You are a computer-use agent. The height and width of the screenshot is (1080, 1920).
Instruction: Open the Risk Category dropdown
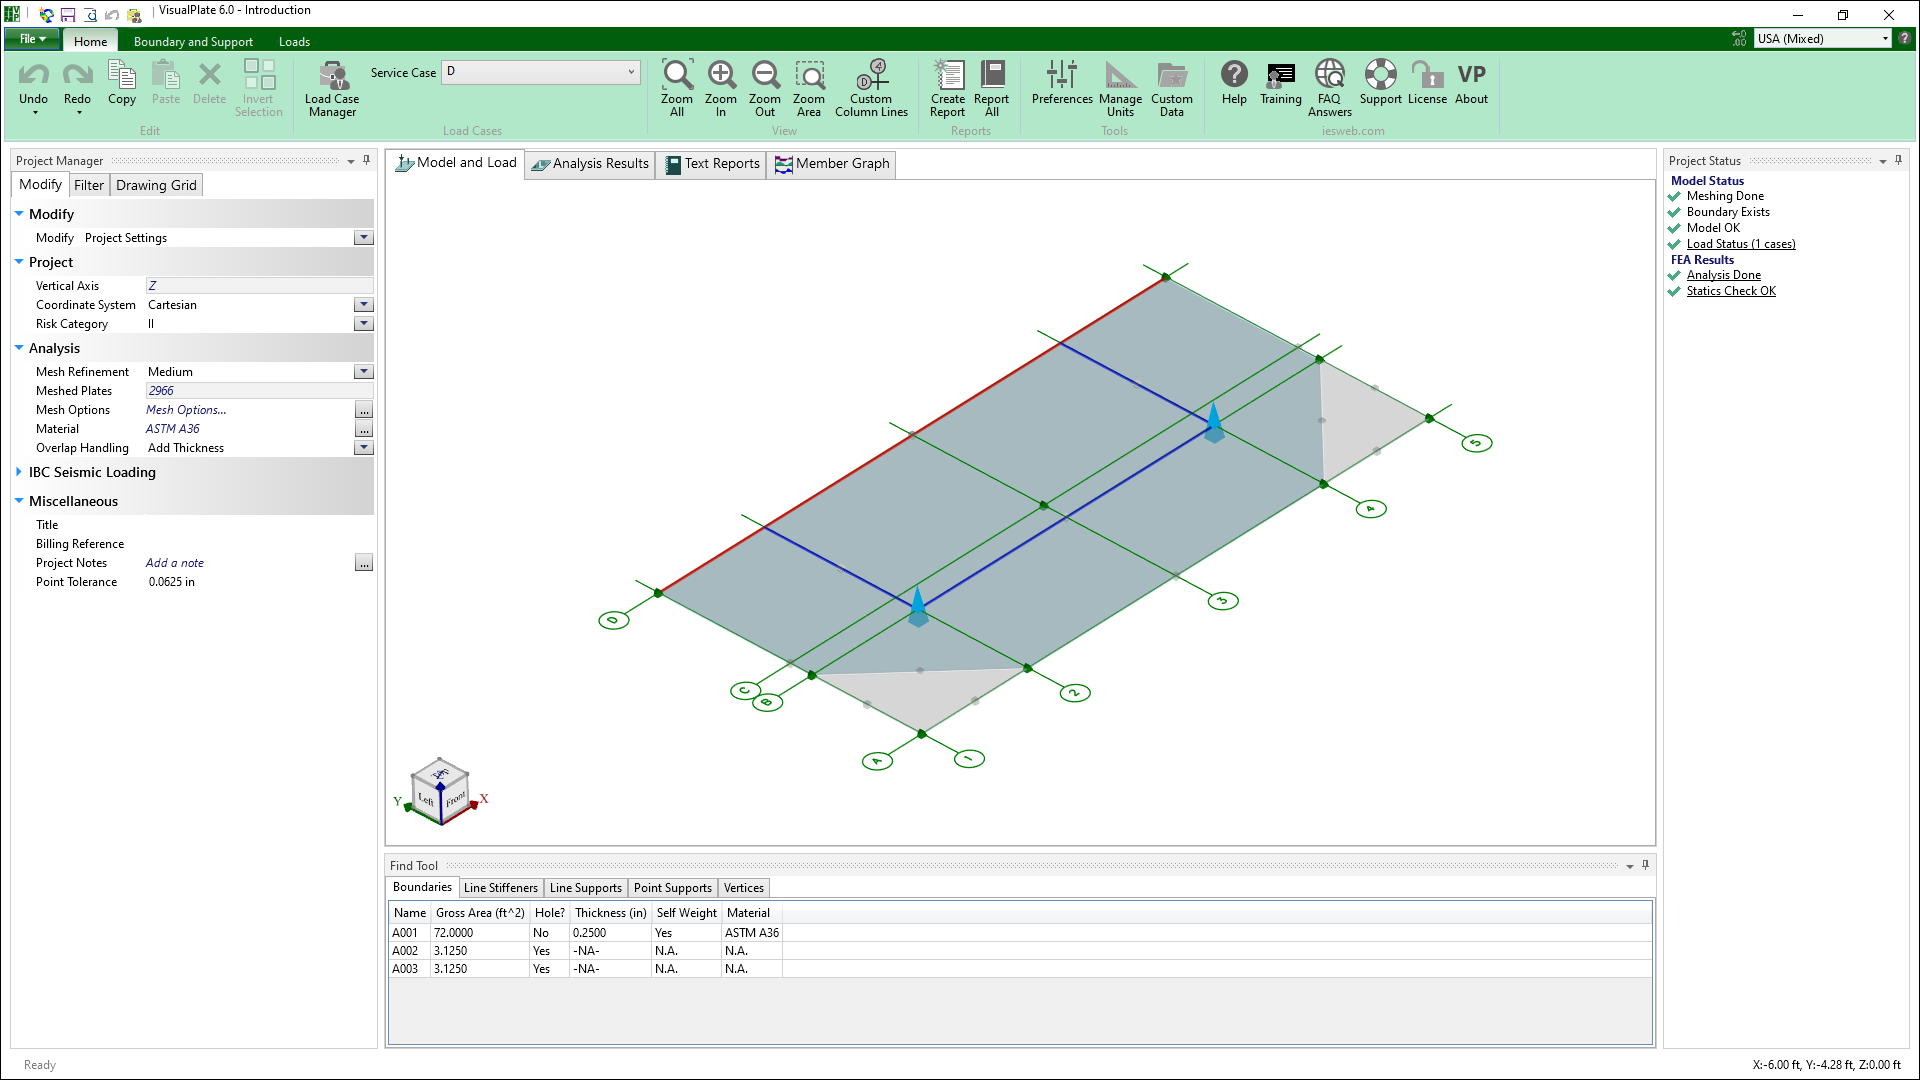(364, 324)
